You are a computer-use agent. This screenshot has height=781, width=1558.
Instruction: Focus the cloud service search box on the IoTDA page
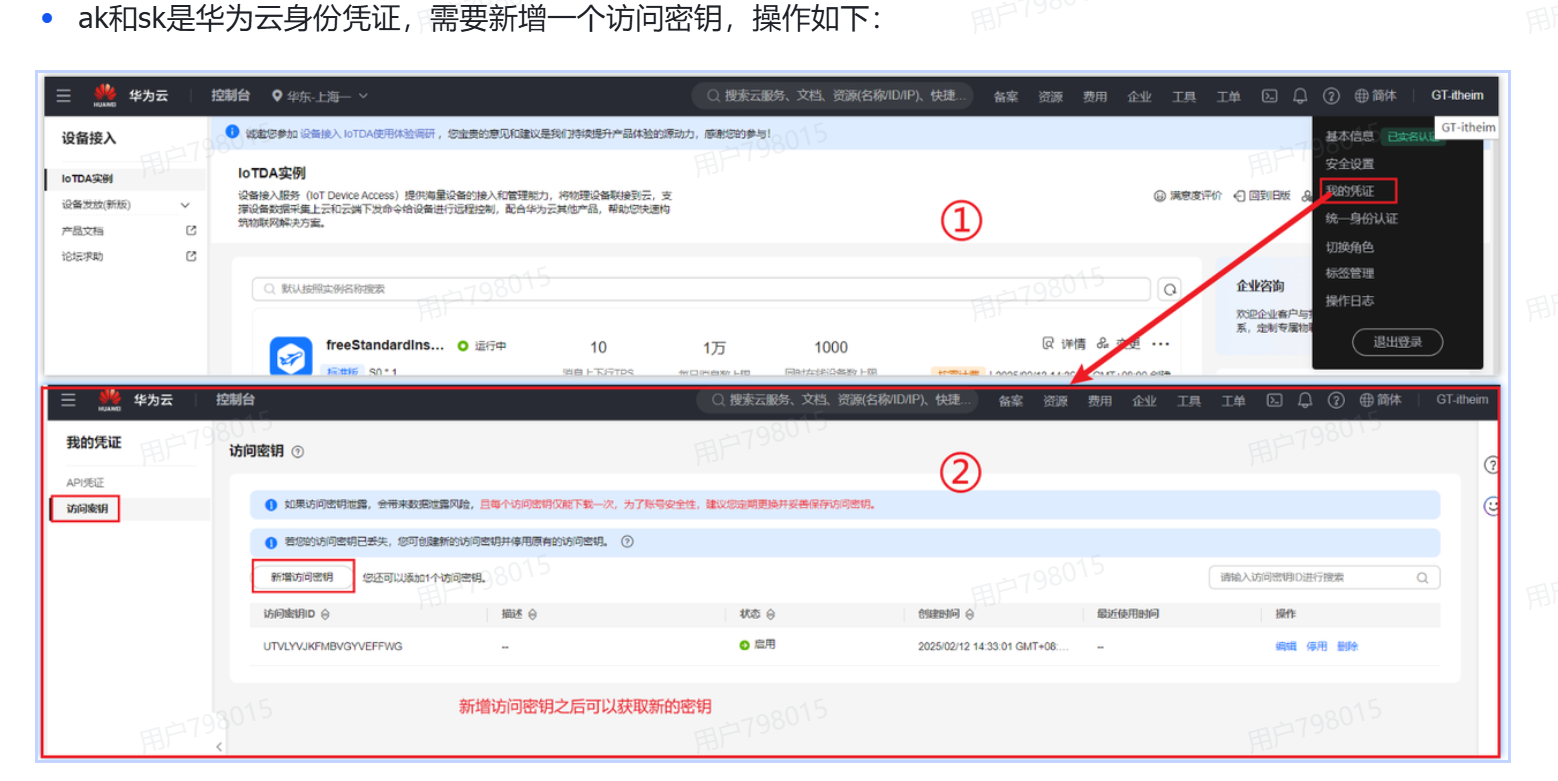pos(832,96)
